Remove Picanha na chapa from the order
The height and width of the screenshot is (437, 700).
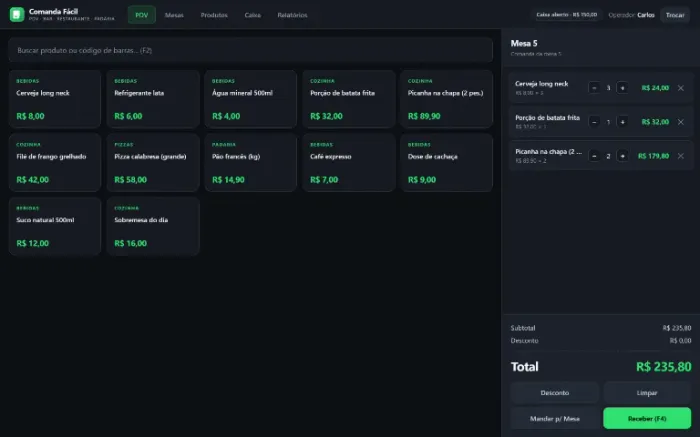coord(680,156)
